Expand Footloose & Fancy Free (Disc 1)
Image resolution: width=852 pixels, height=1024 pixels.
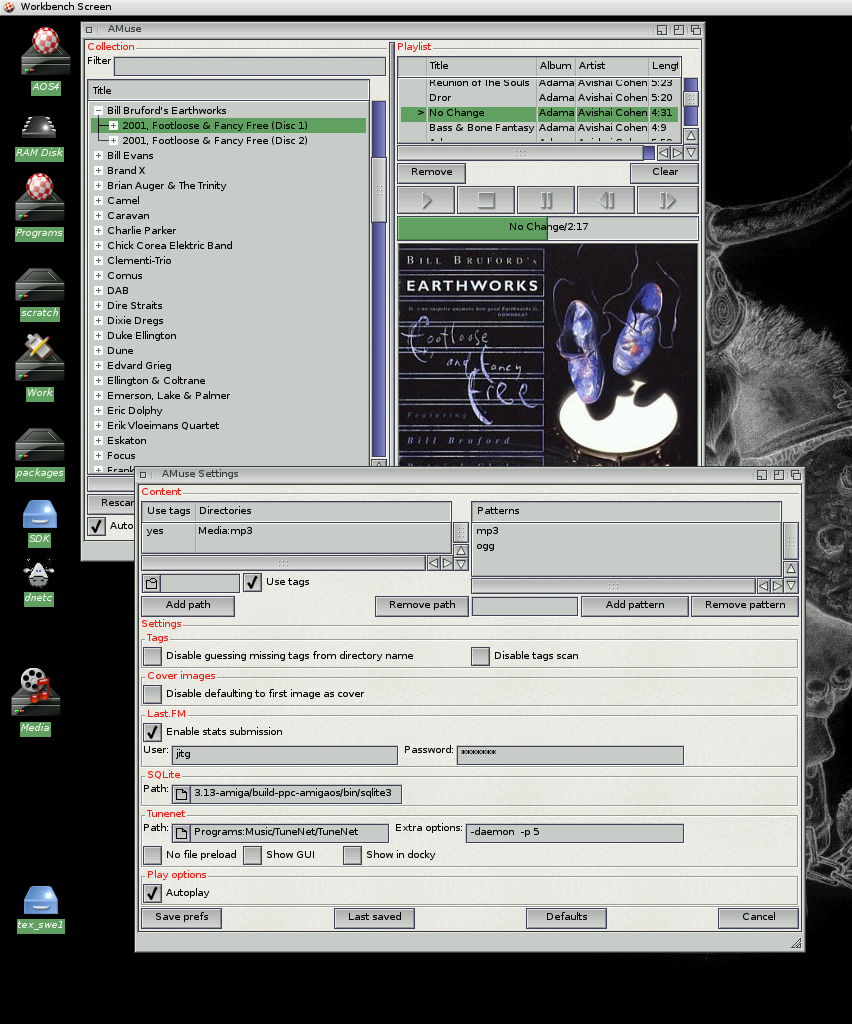[114, 125]
